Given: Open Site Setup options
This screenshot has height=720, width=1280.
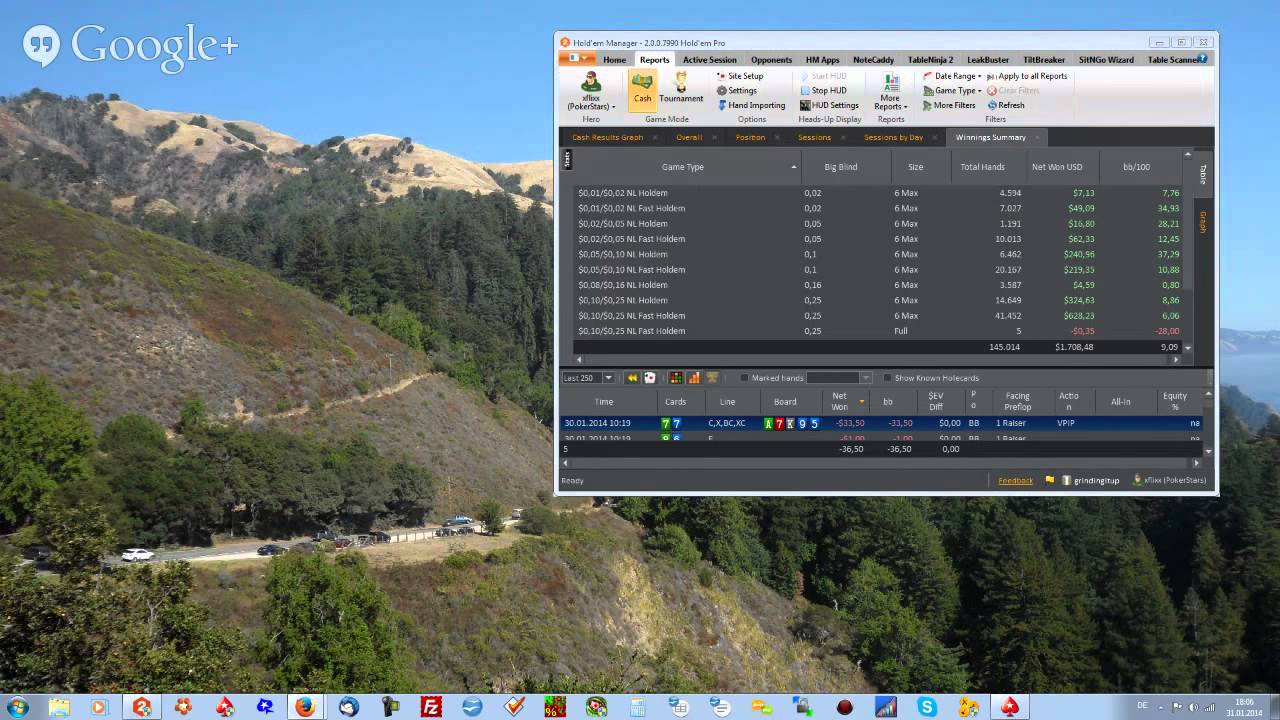Looking at the screenshot, I should (x=739, y=76).
